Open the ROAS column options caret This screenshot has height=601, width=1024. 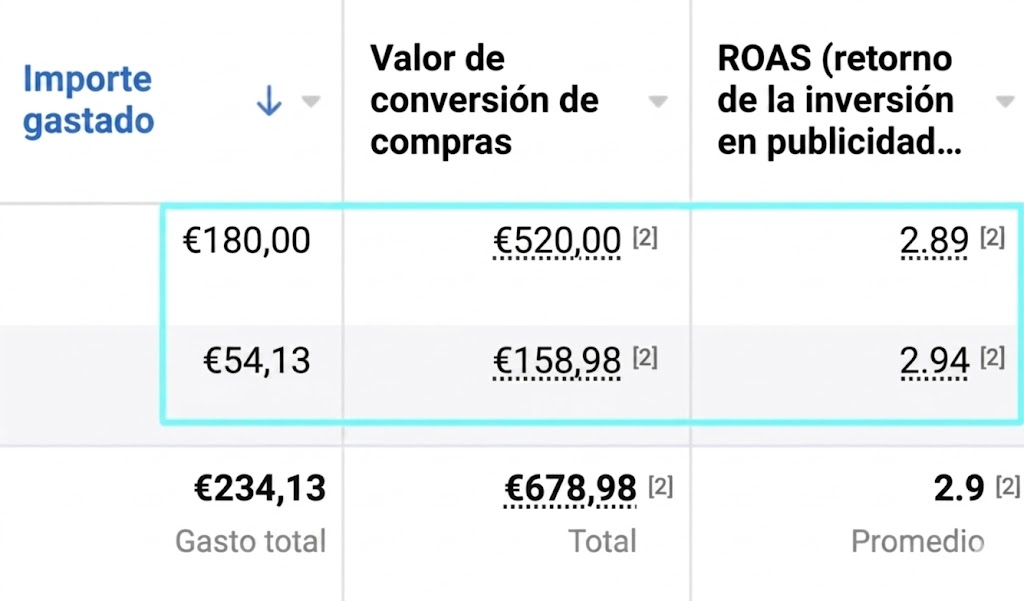point(1004,101)
